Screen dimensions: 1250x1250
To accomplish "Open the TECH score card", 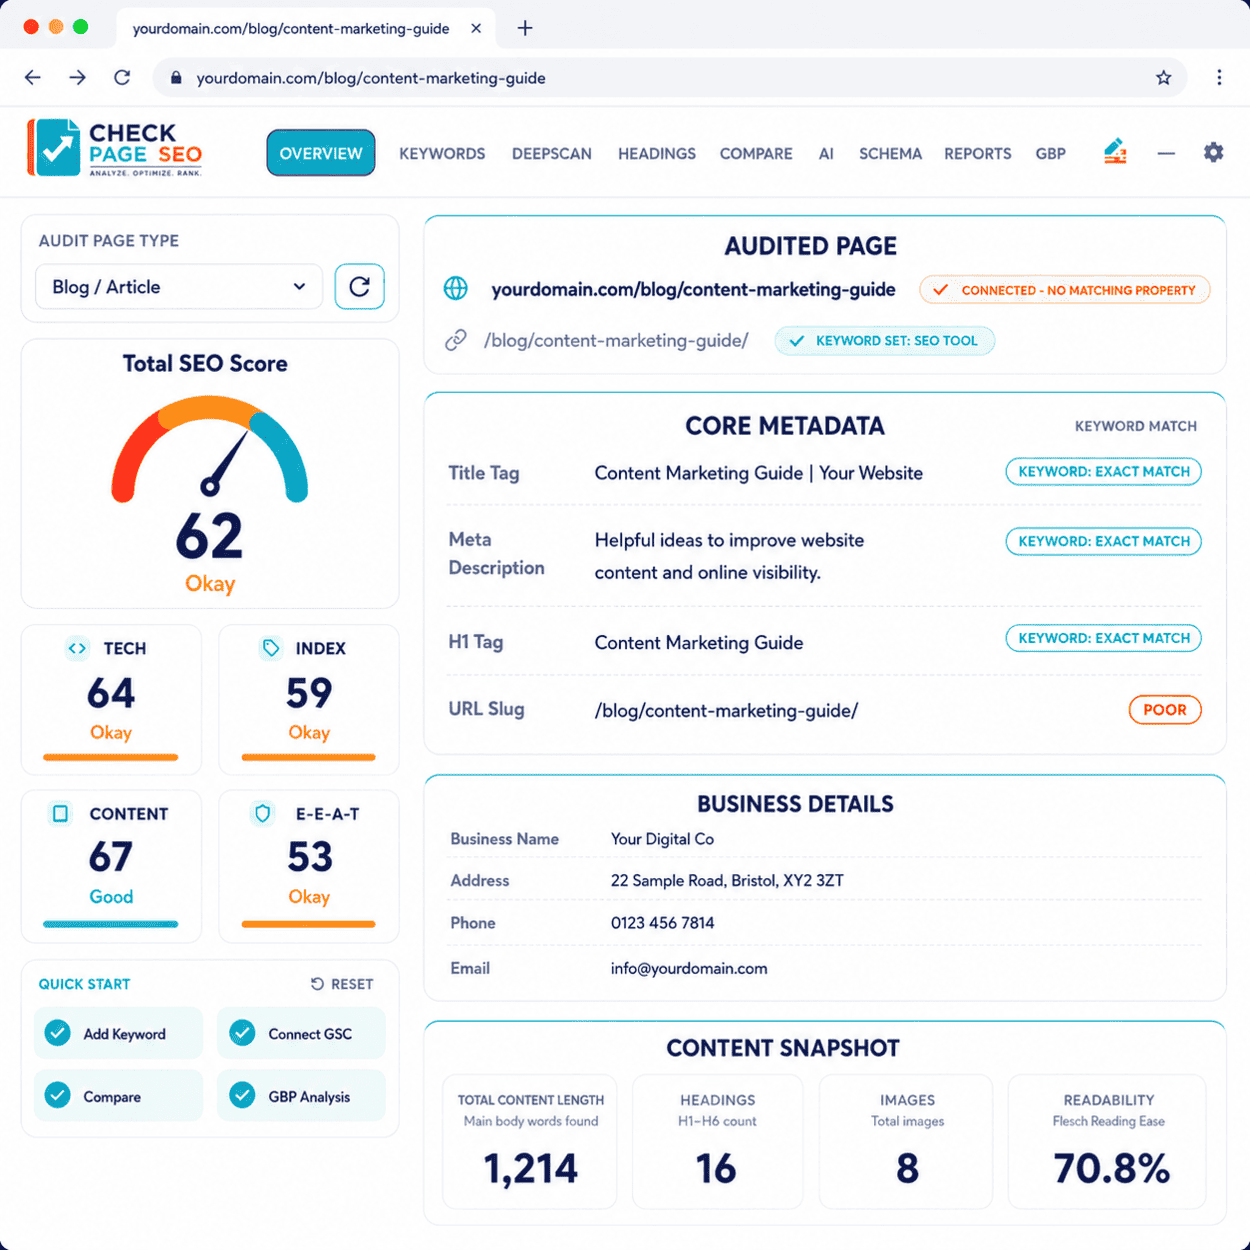I will [x=111, y=700].
